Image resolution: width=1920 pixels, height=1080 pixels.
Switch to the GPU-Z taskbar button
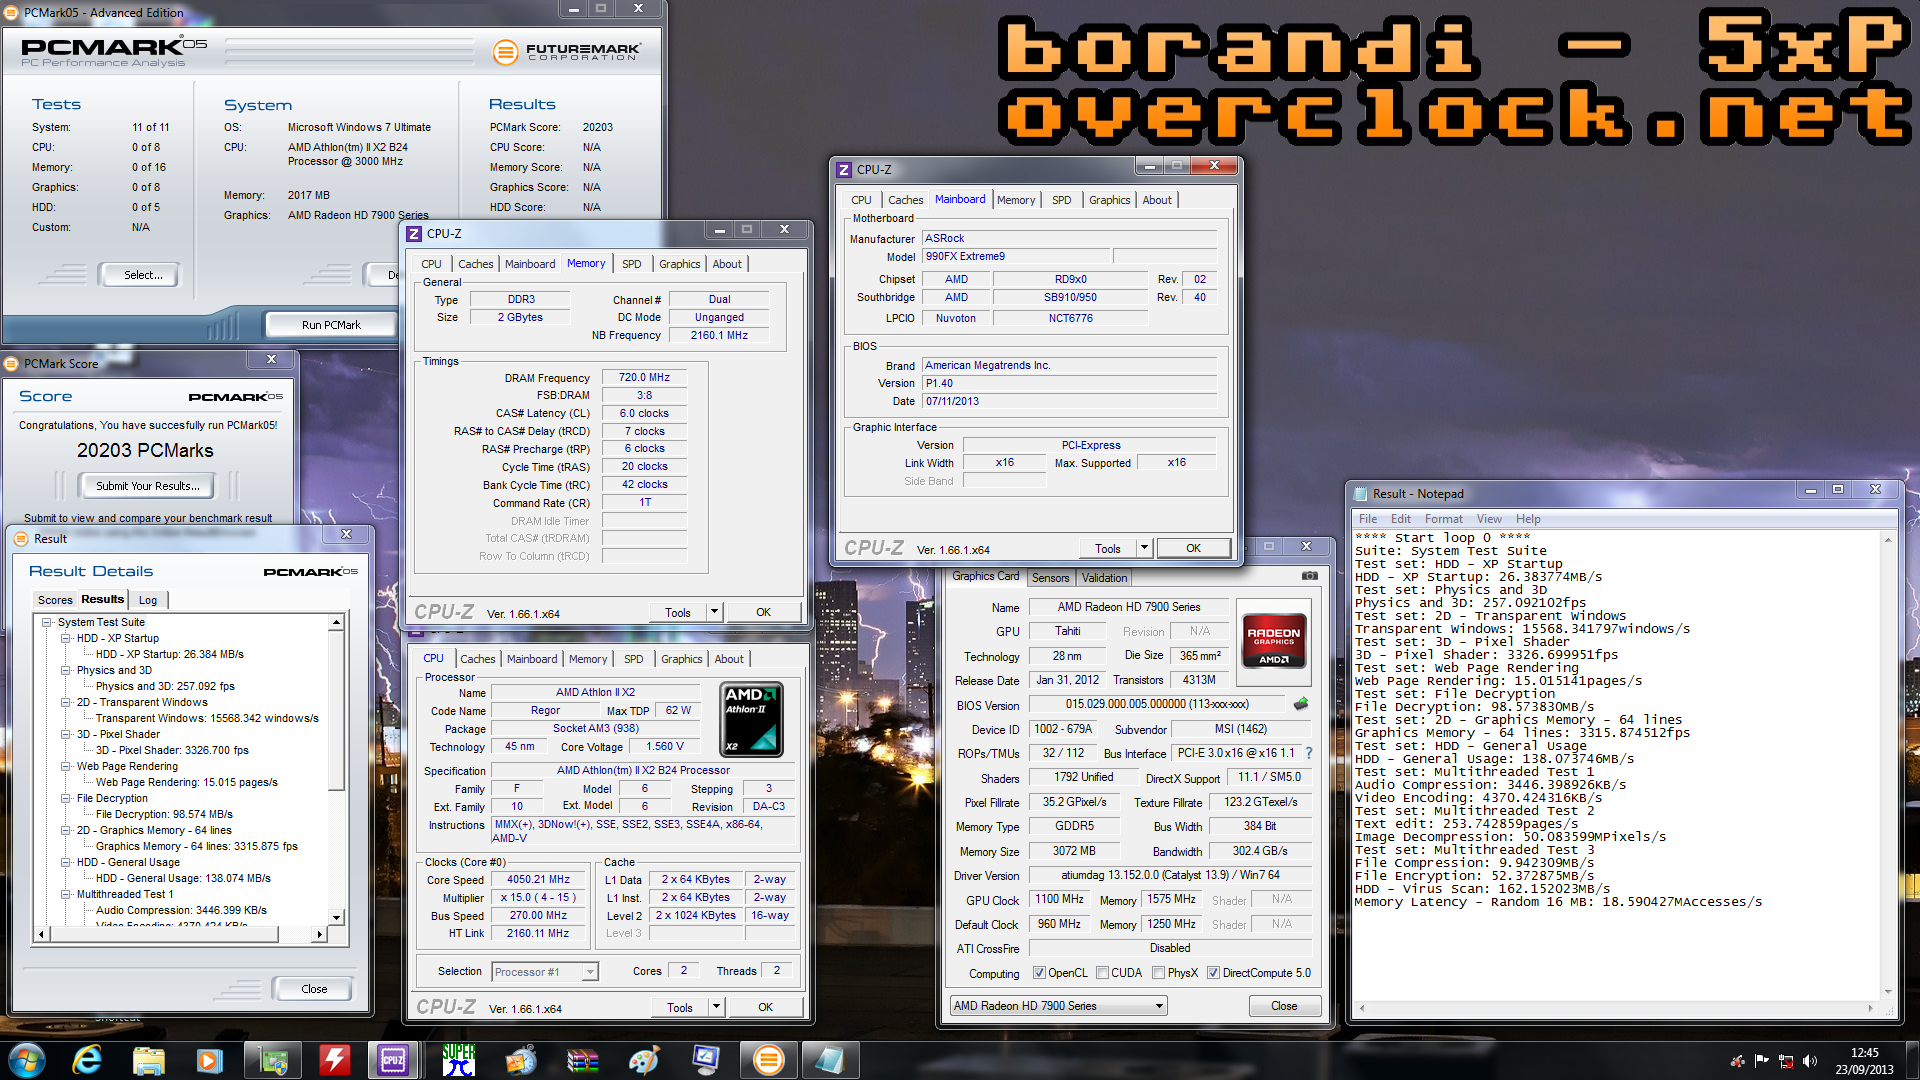pyautogui.click(x=273, y=1060)
